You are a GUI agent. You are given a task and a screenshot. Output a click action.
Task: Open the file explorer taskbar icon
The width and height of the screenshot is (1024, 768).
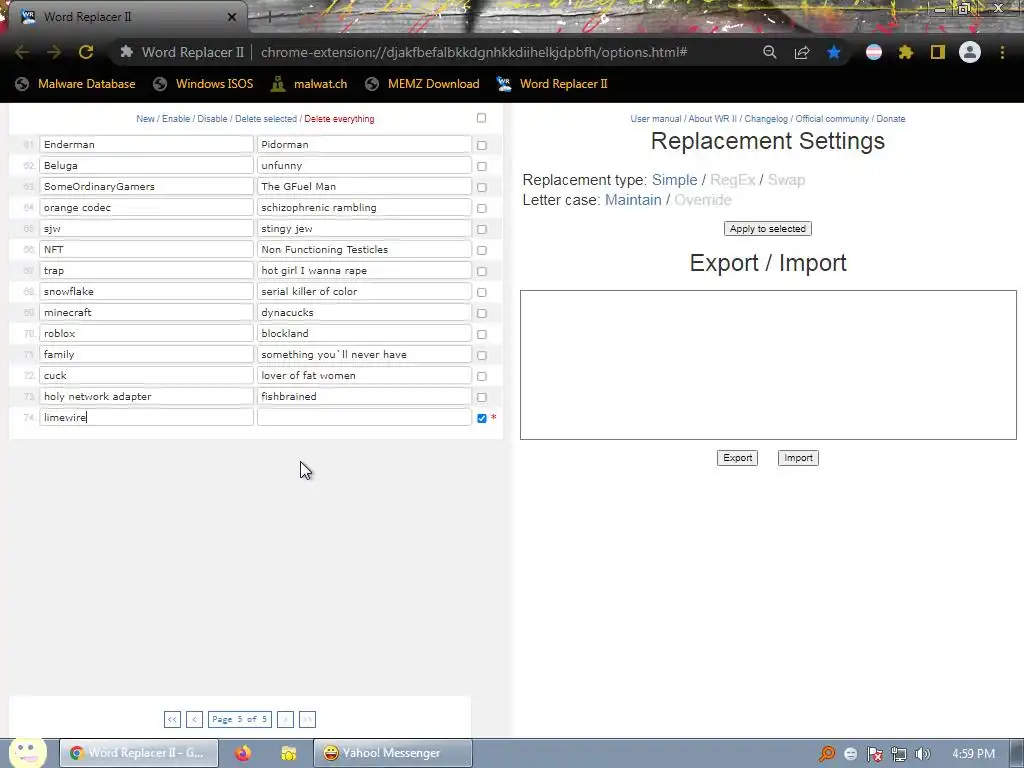(289, 753)
